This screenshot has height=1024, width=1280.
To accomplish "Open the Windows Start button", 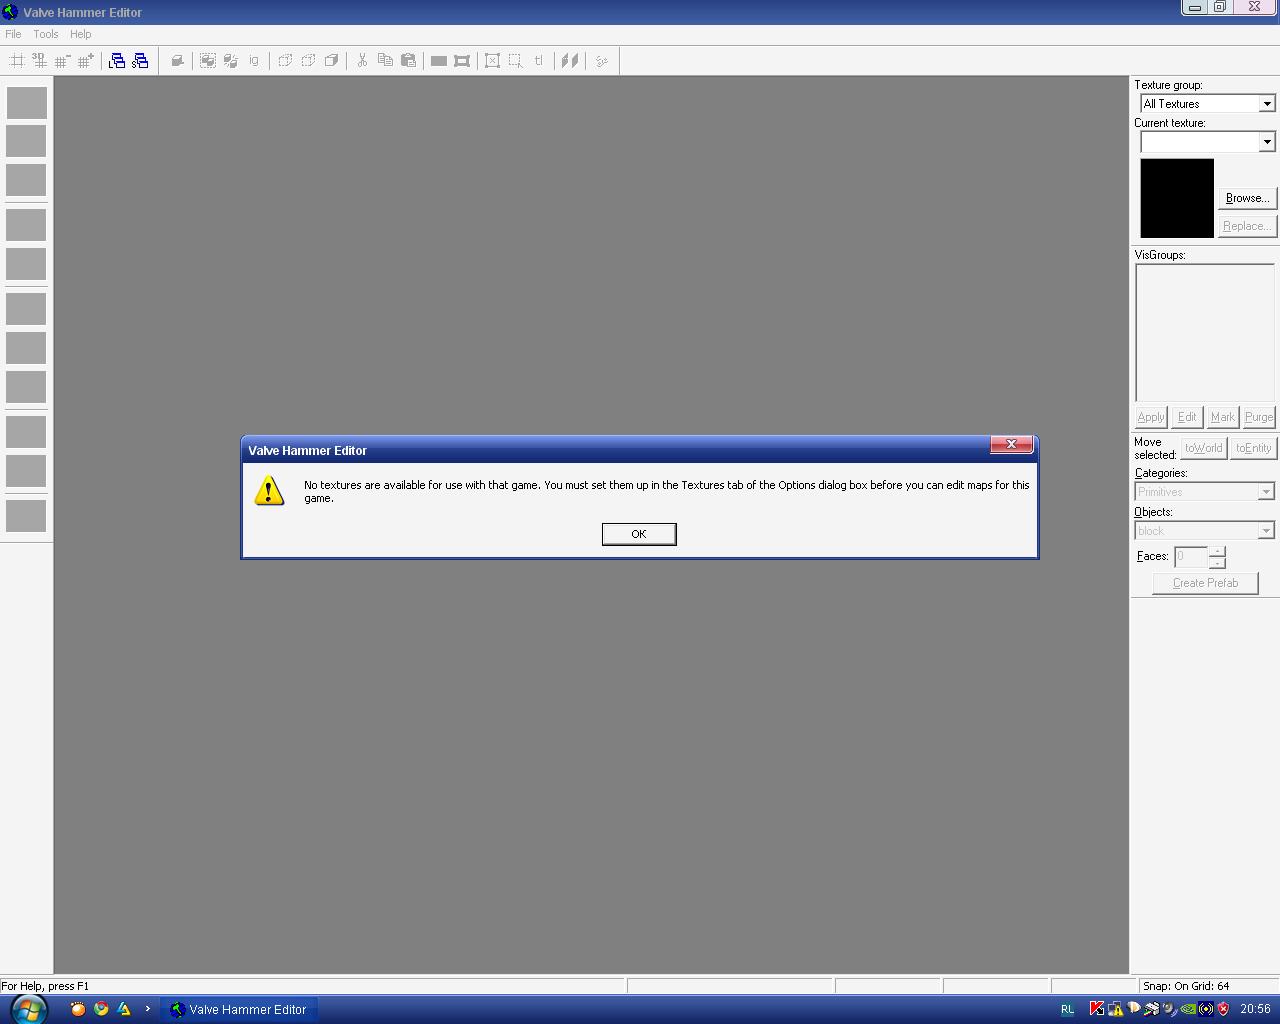I will tap(27, 1009).
